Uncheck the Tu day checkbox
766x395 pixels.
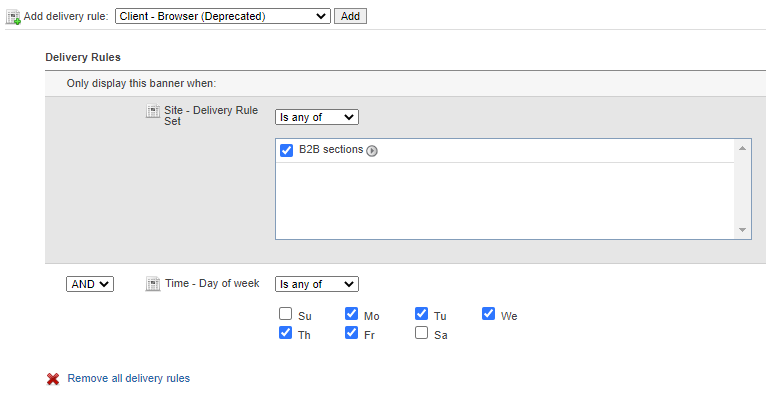(x=421, y=313)
